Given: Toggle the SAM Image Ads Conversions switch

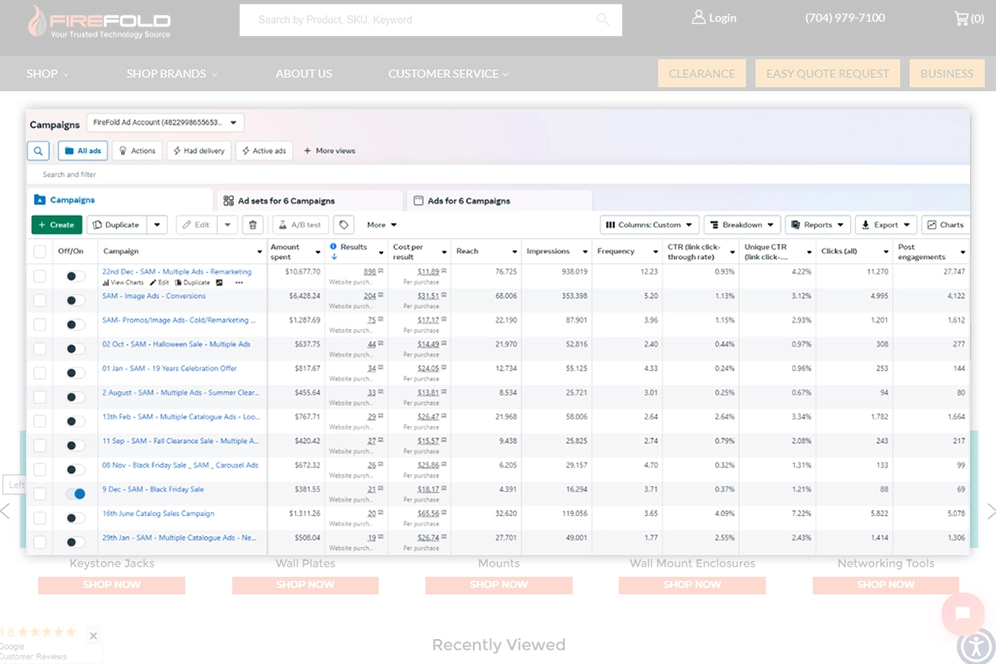Looking at the screenshot, I should (x=75, y=301).
